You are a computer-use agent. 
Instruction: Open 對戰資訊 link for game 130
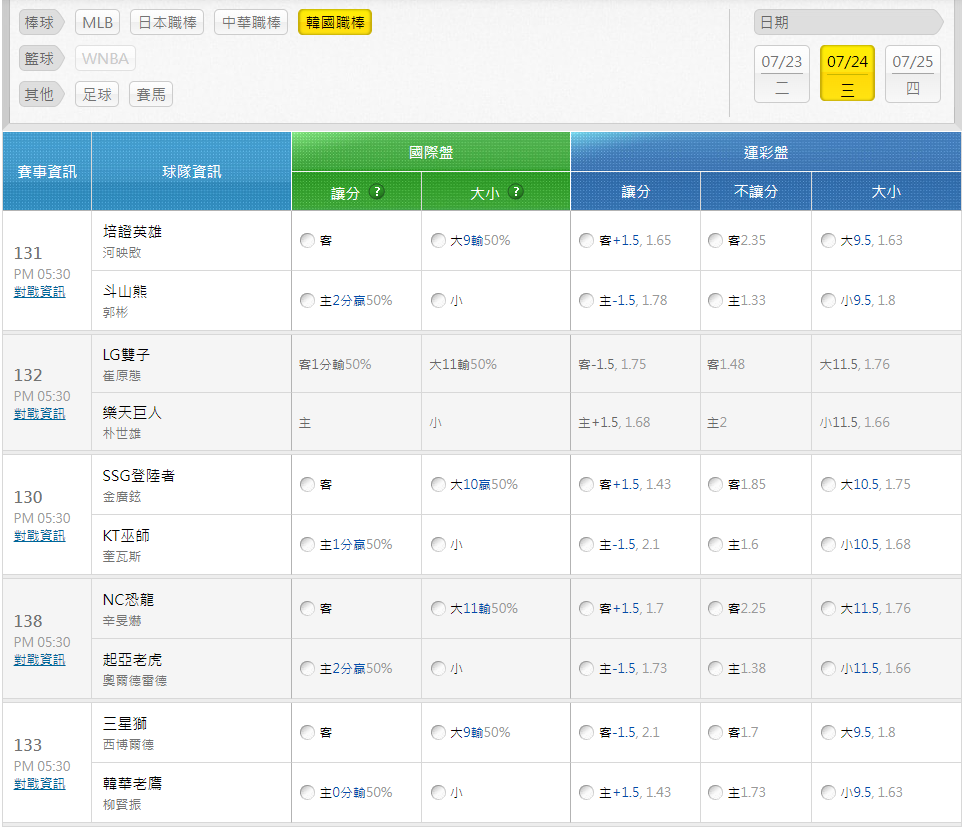(39, 536)
